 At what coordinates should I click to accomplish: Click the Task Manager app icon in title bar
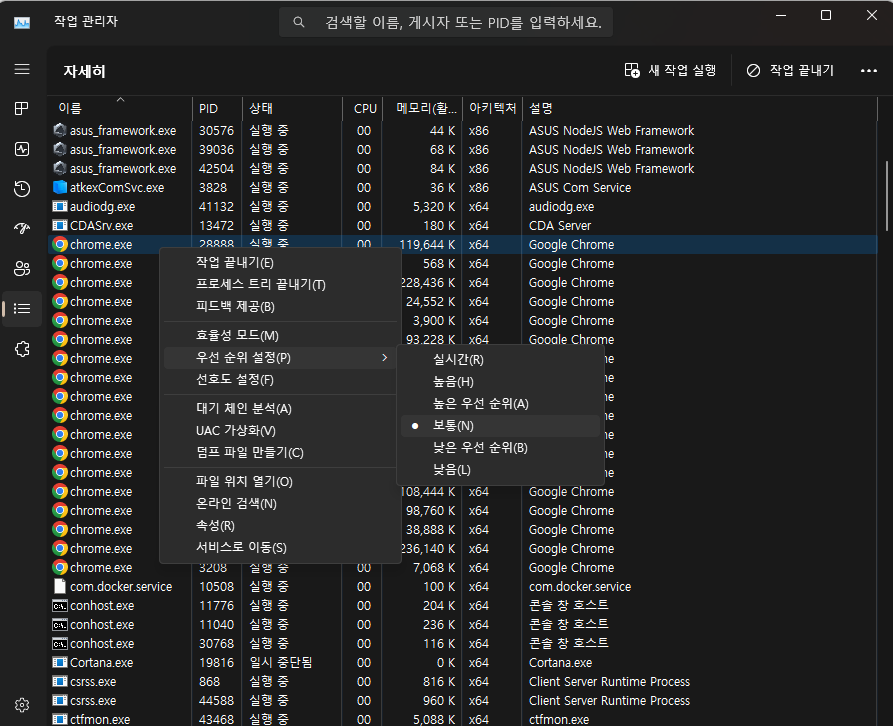point(22,23)
